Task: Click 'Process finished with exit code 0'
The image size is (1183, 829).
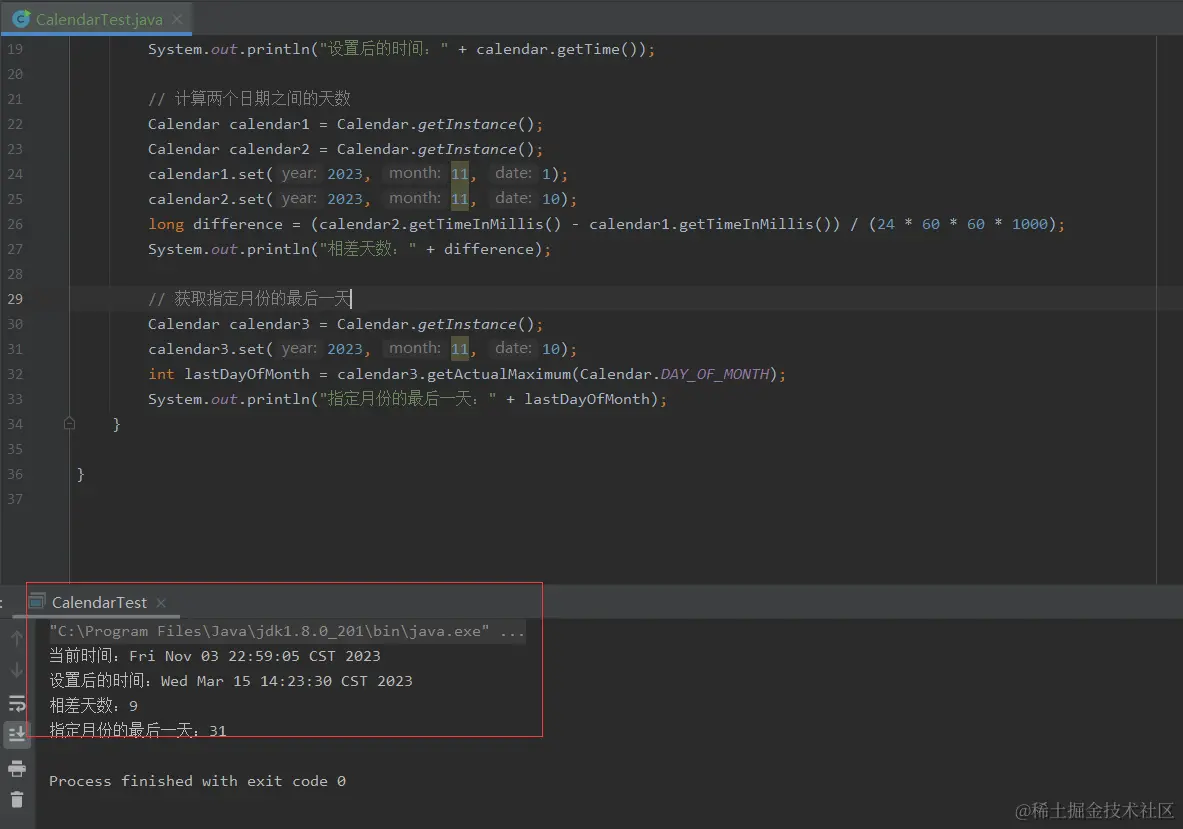Action: pos(197,781)
